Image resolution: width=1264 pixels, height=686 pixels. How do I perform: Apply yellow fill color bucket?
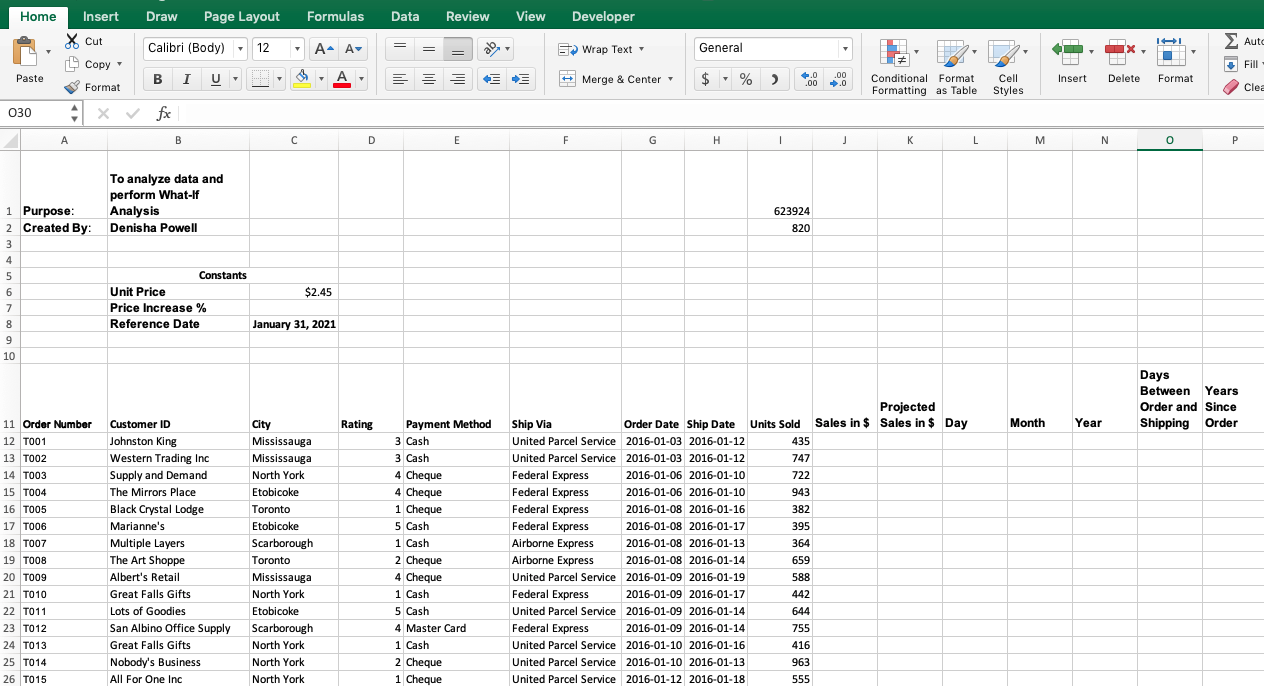click(x=302, y=79)
